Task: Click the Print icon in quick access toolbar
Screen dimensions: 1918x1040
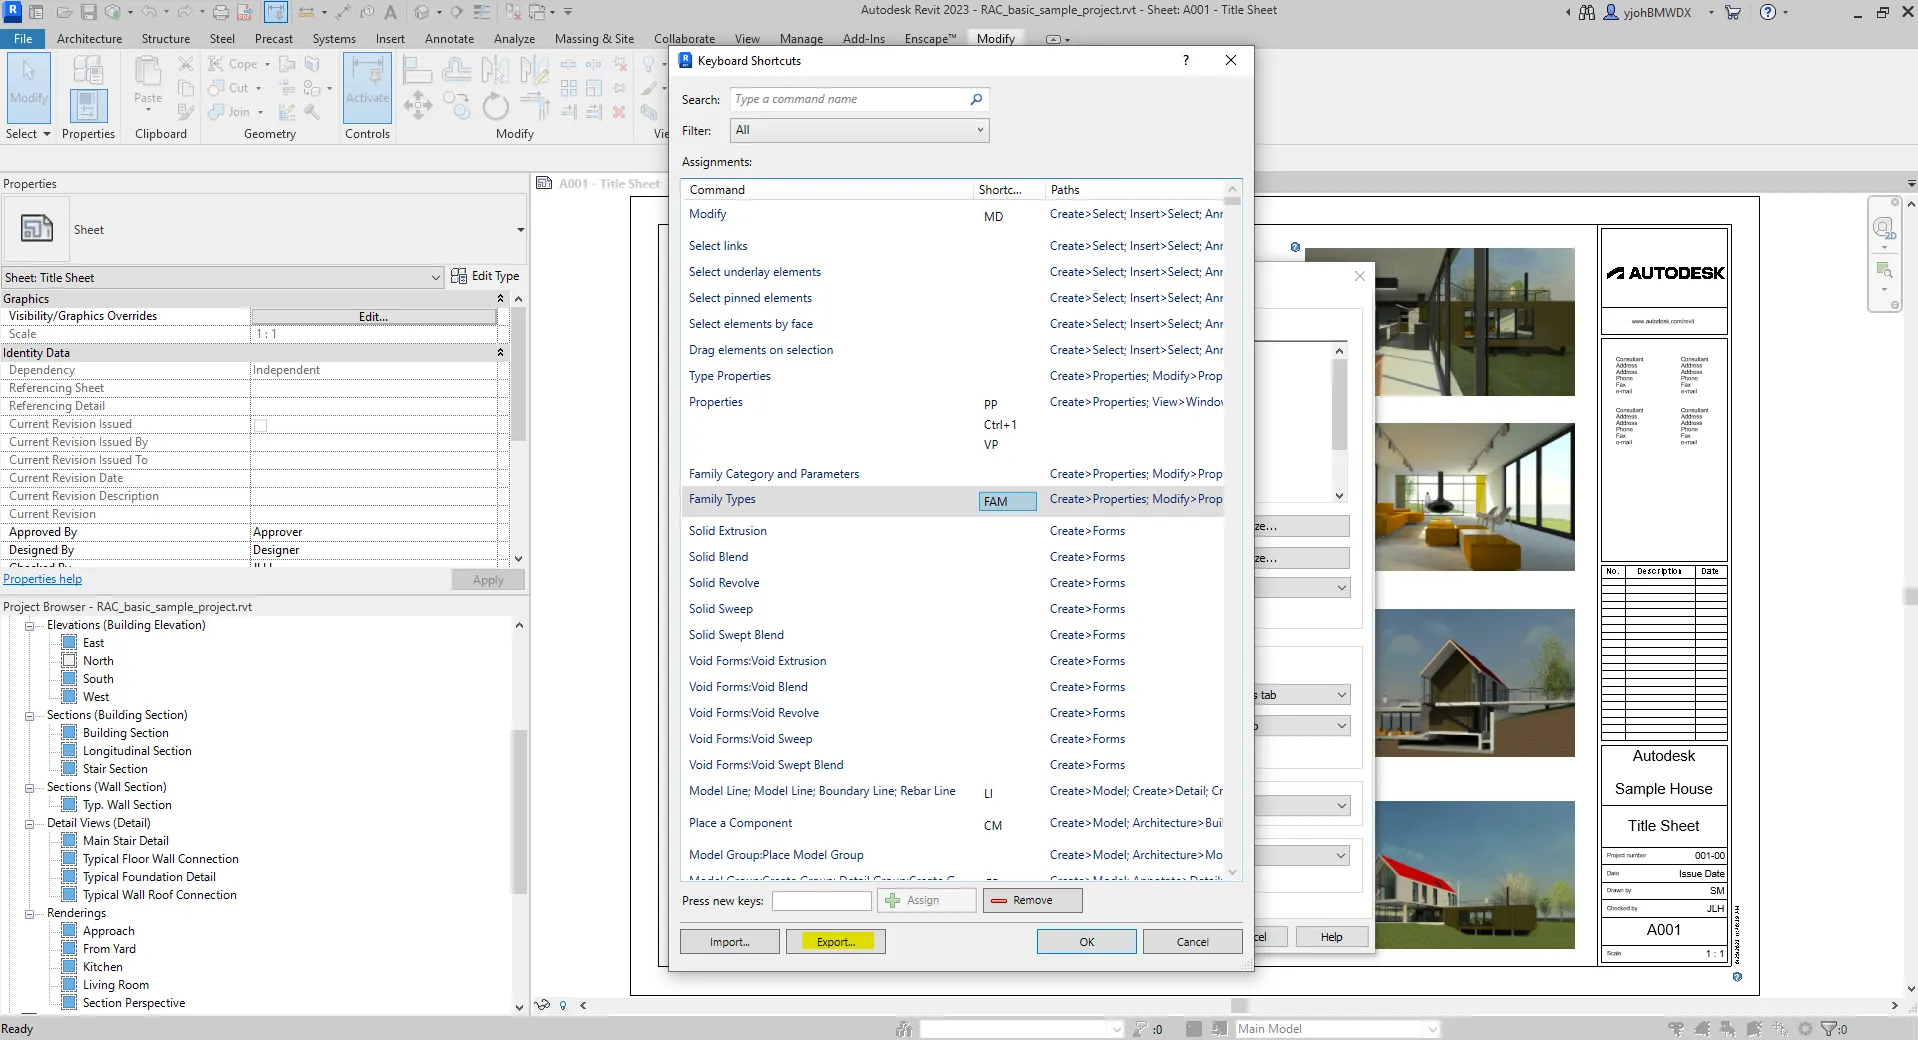Action: pos(220,12)
